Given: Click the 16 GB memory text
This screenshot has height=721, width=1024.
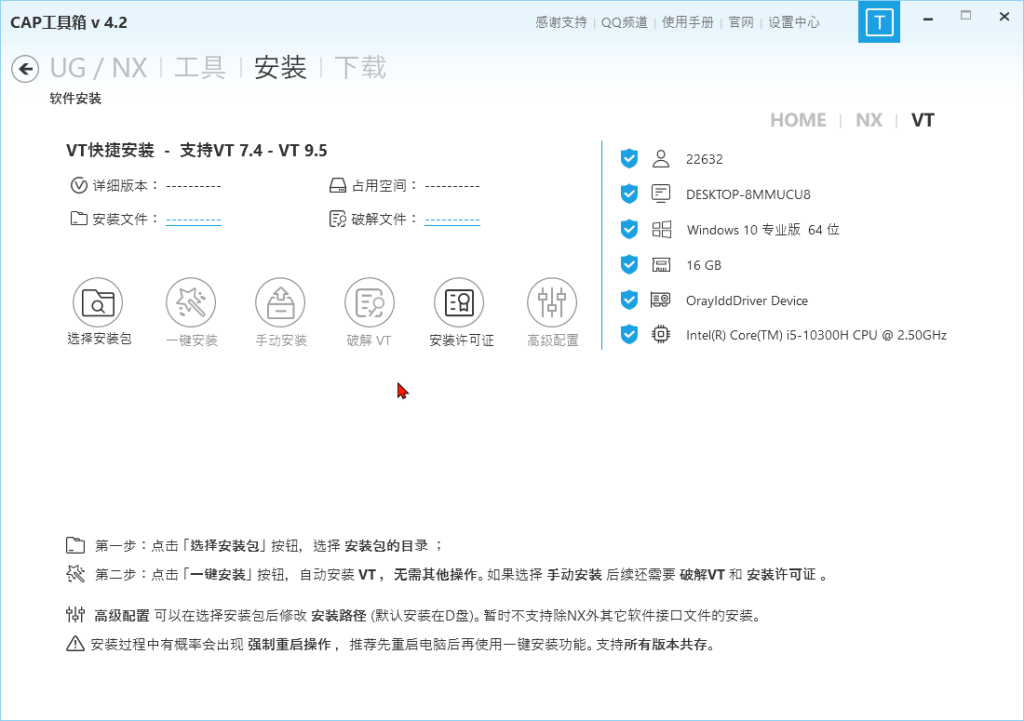Looking at the screenshot, I should [703, 265].
